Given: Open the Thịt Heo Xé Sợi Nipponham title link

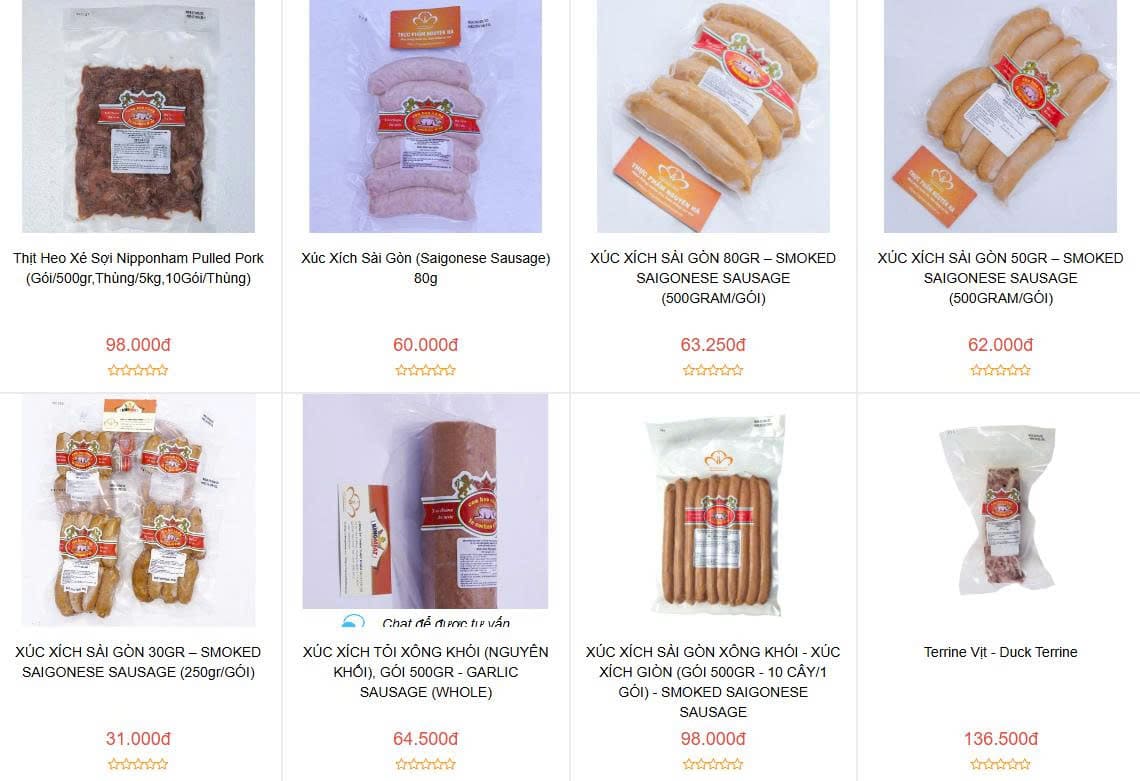Looking at the screenshot, I should [138, 268].
